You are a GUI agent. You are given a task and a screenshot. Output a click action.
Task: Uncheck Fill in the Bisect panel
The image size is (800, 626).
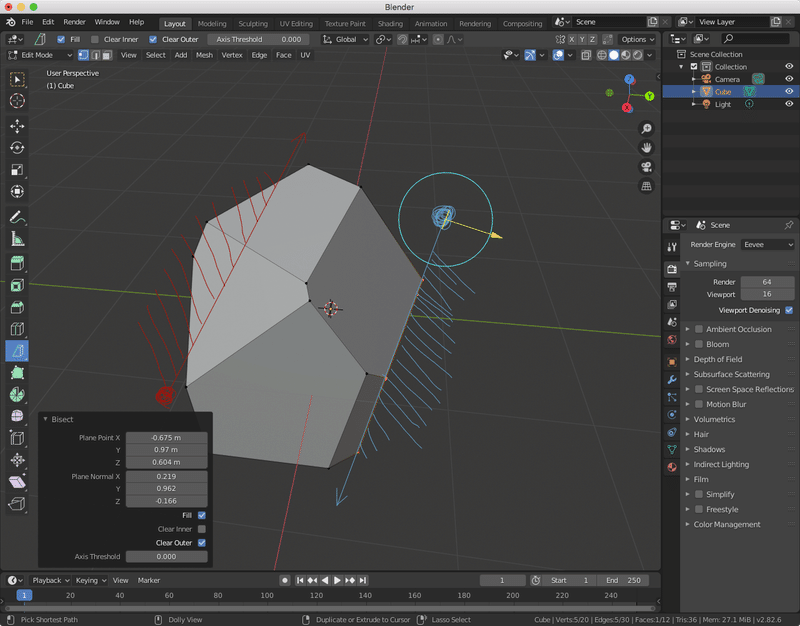pyautogui.click(x=202, y=515)
